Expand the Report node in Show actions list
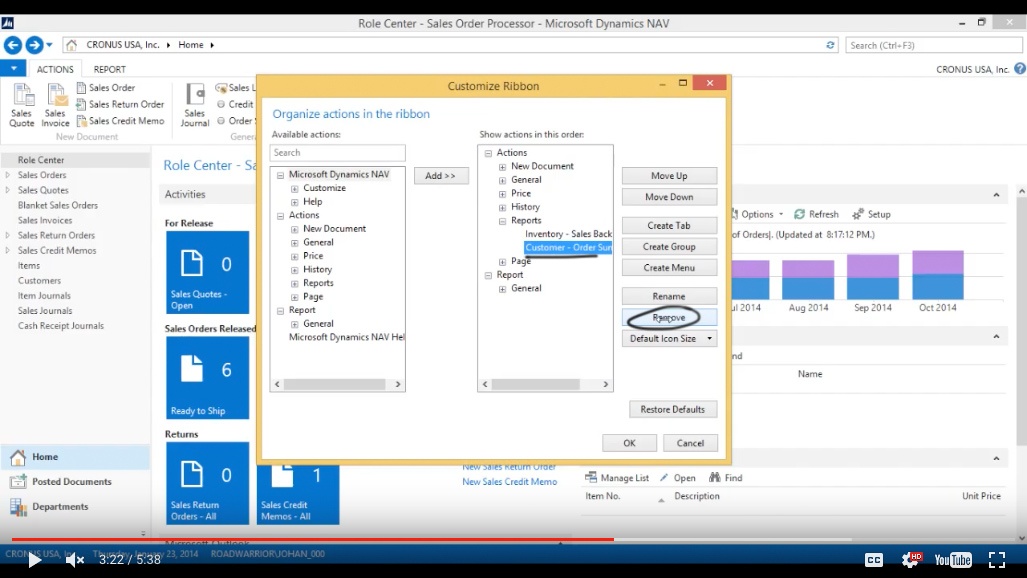The image size is (1027, 578). coord(488,273)
